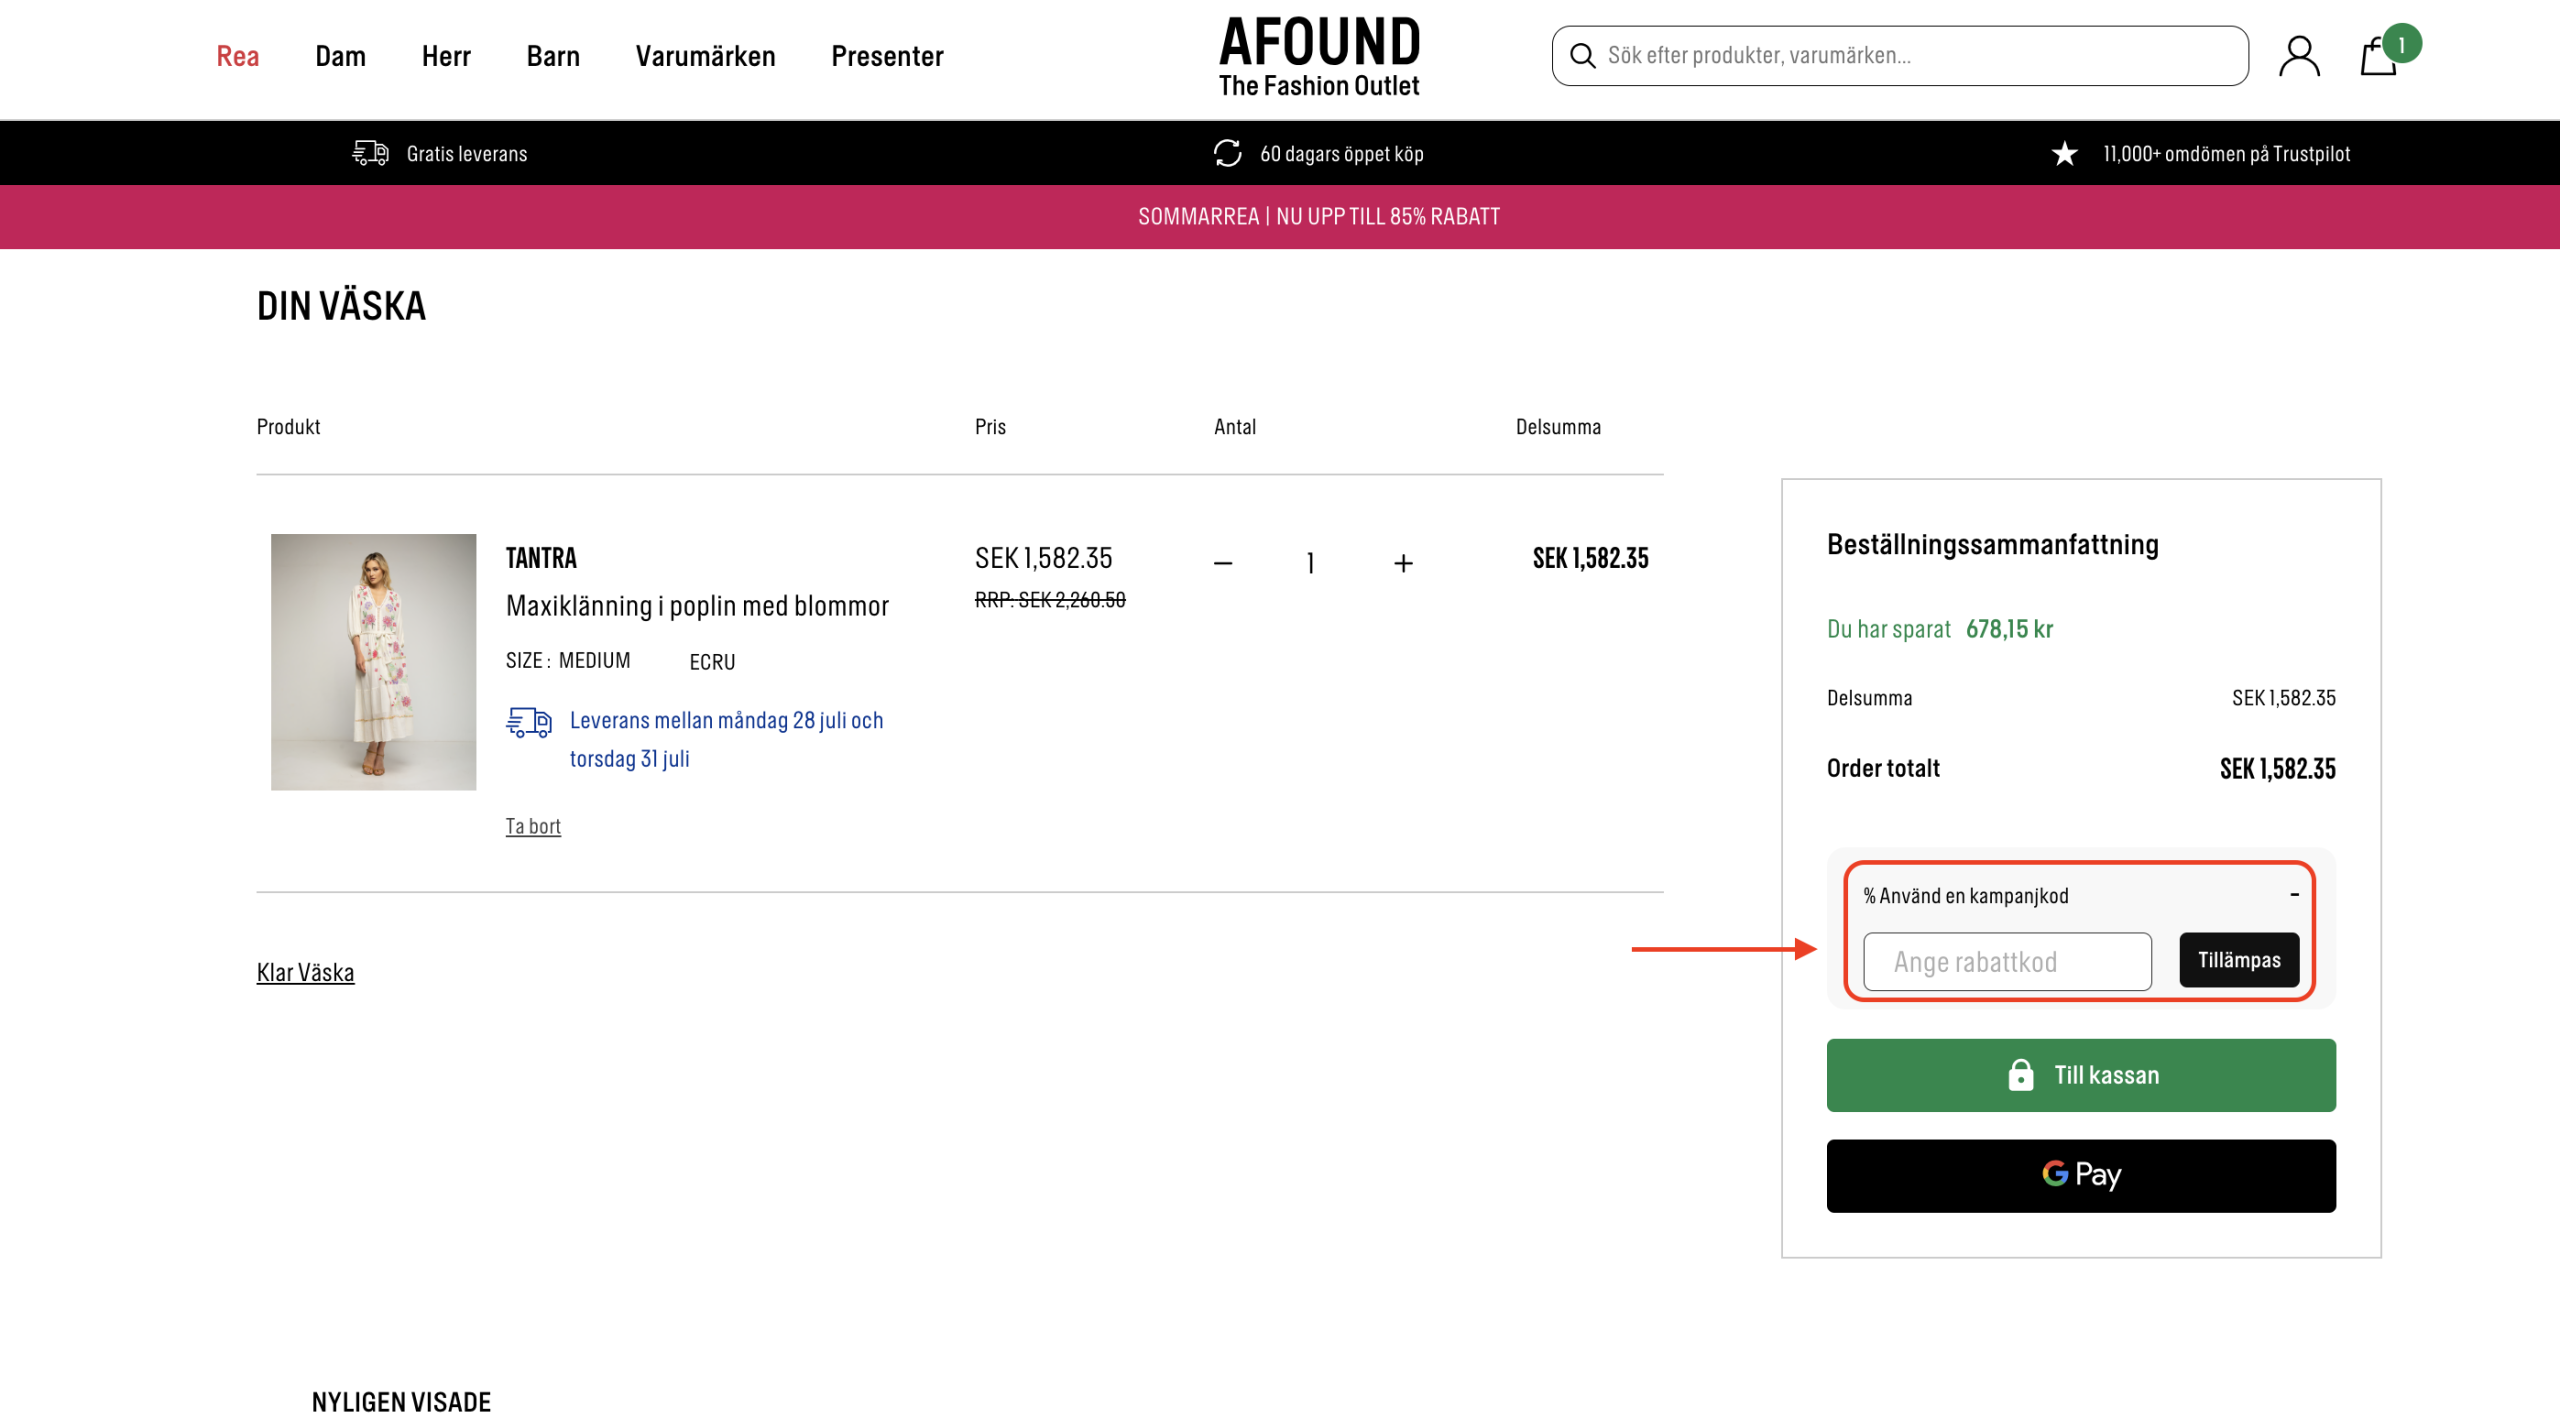2560x1418 pixels.
Task: Open the Tantra dress product thumbnail
Action: click(373, 662)
